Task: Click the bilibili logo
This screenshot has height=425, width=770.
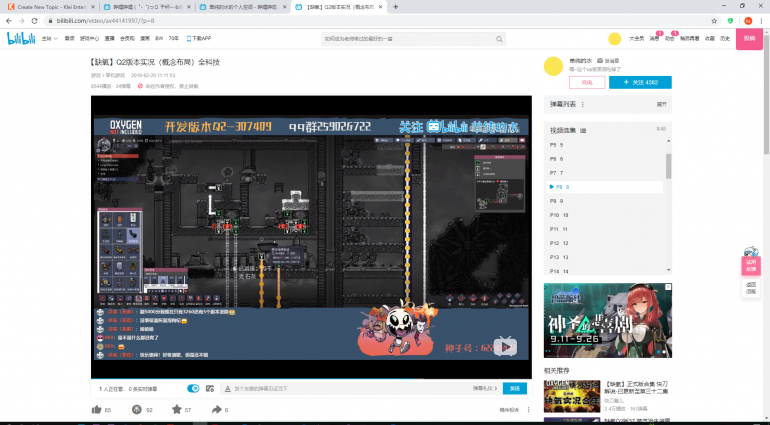Action: pyautogui.click(x=21, y=38)
